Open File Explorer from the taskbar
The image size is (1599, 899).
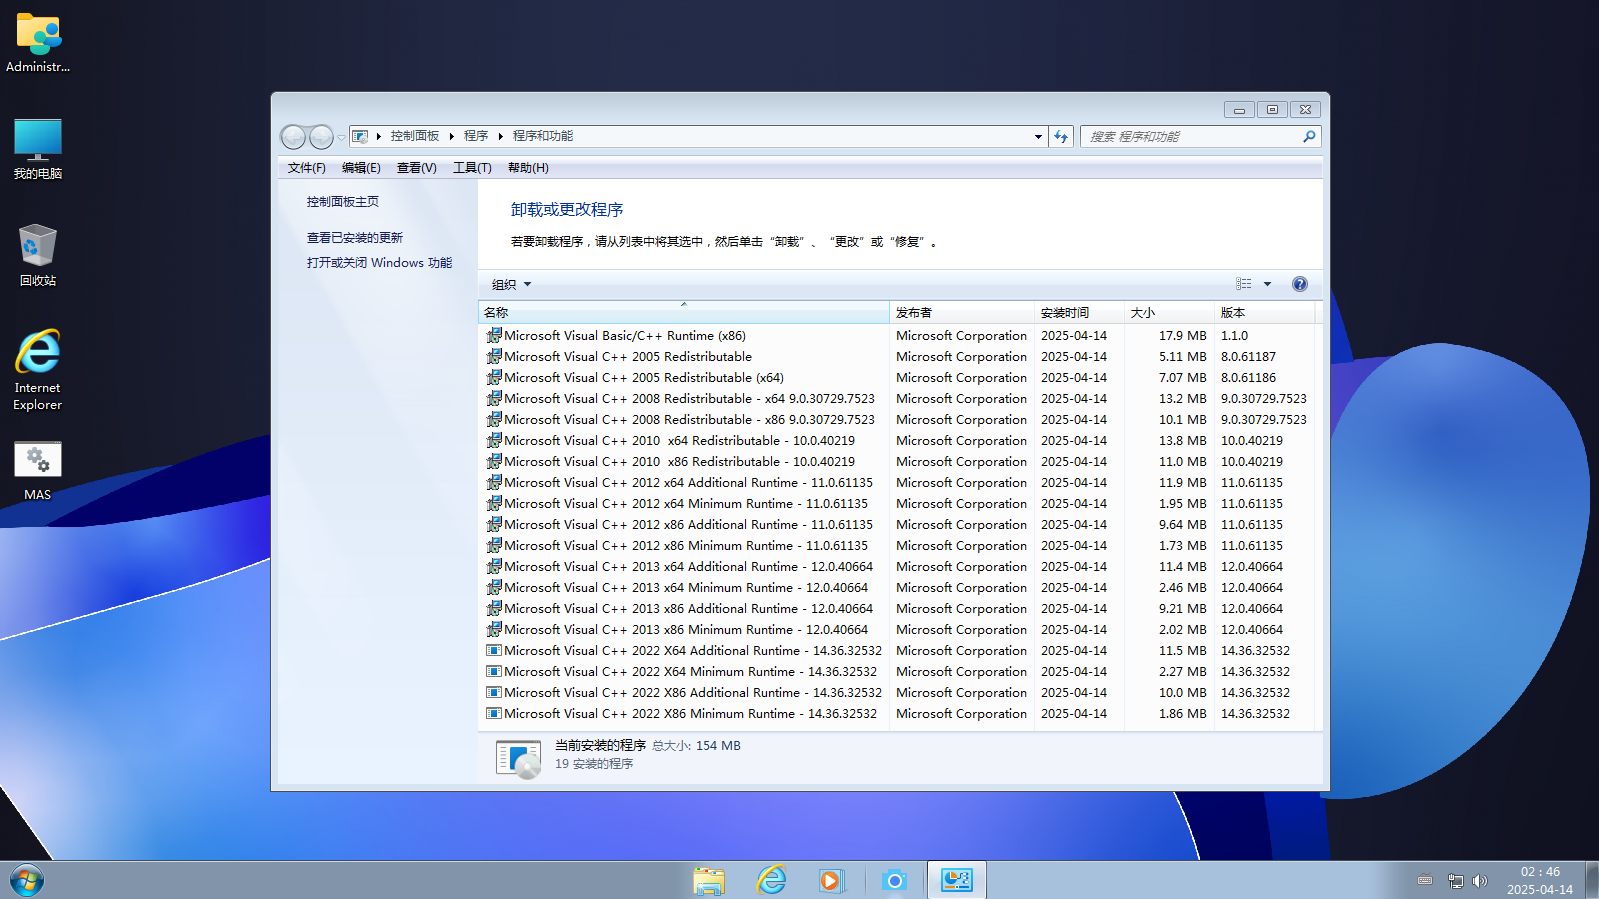pos(709,881)
